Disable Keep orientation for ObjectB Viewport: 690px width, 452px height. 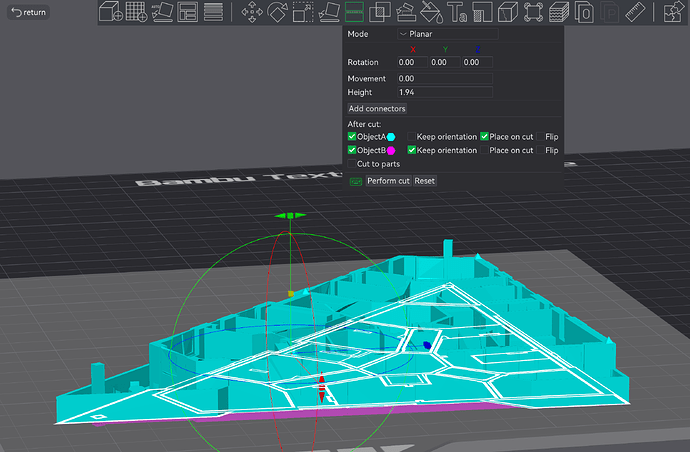[411, 150]
